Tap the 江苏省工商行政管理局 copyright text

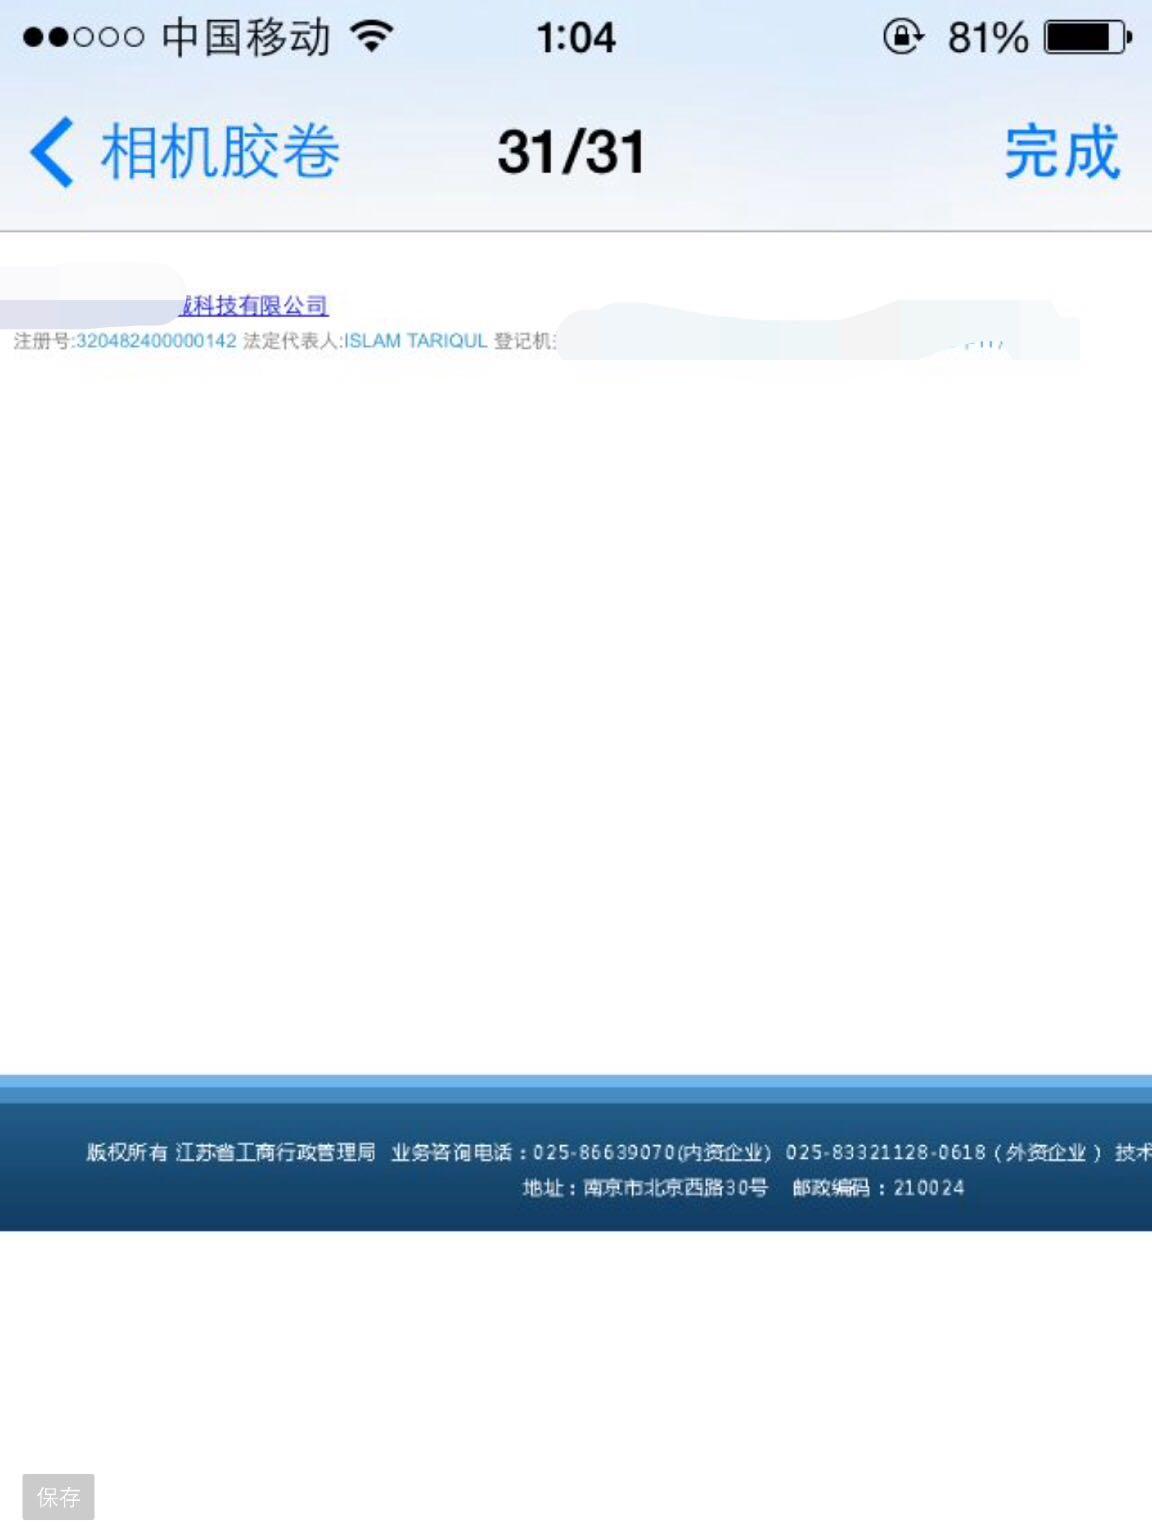click(x=277, y=1152)
